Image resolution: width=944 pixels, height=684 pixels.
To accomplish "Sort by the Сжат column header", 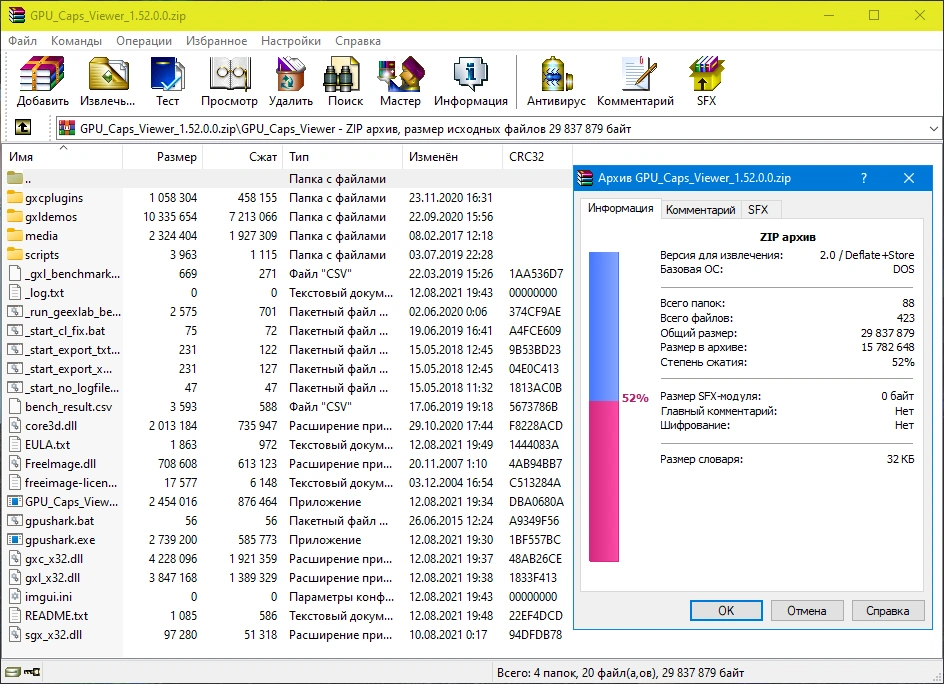I will (243, 157).
